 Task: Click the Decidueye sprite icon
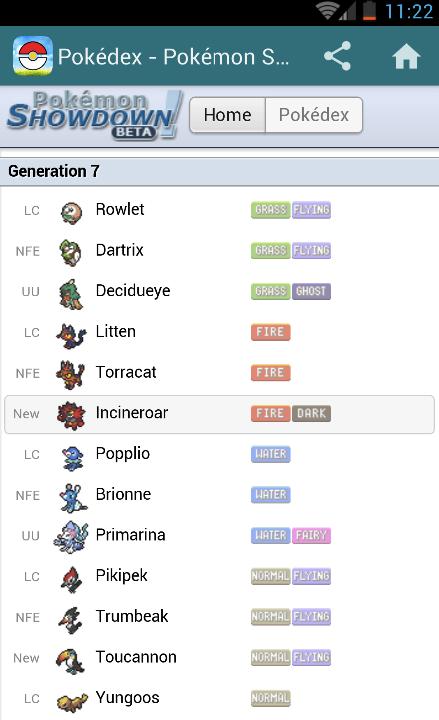tap(71, 293)
